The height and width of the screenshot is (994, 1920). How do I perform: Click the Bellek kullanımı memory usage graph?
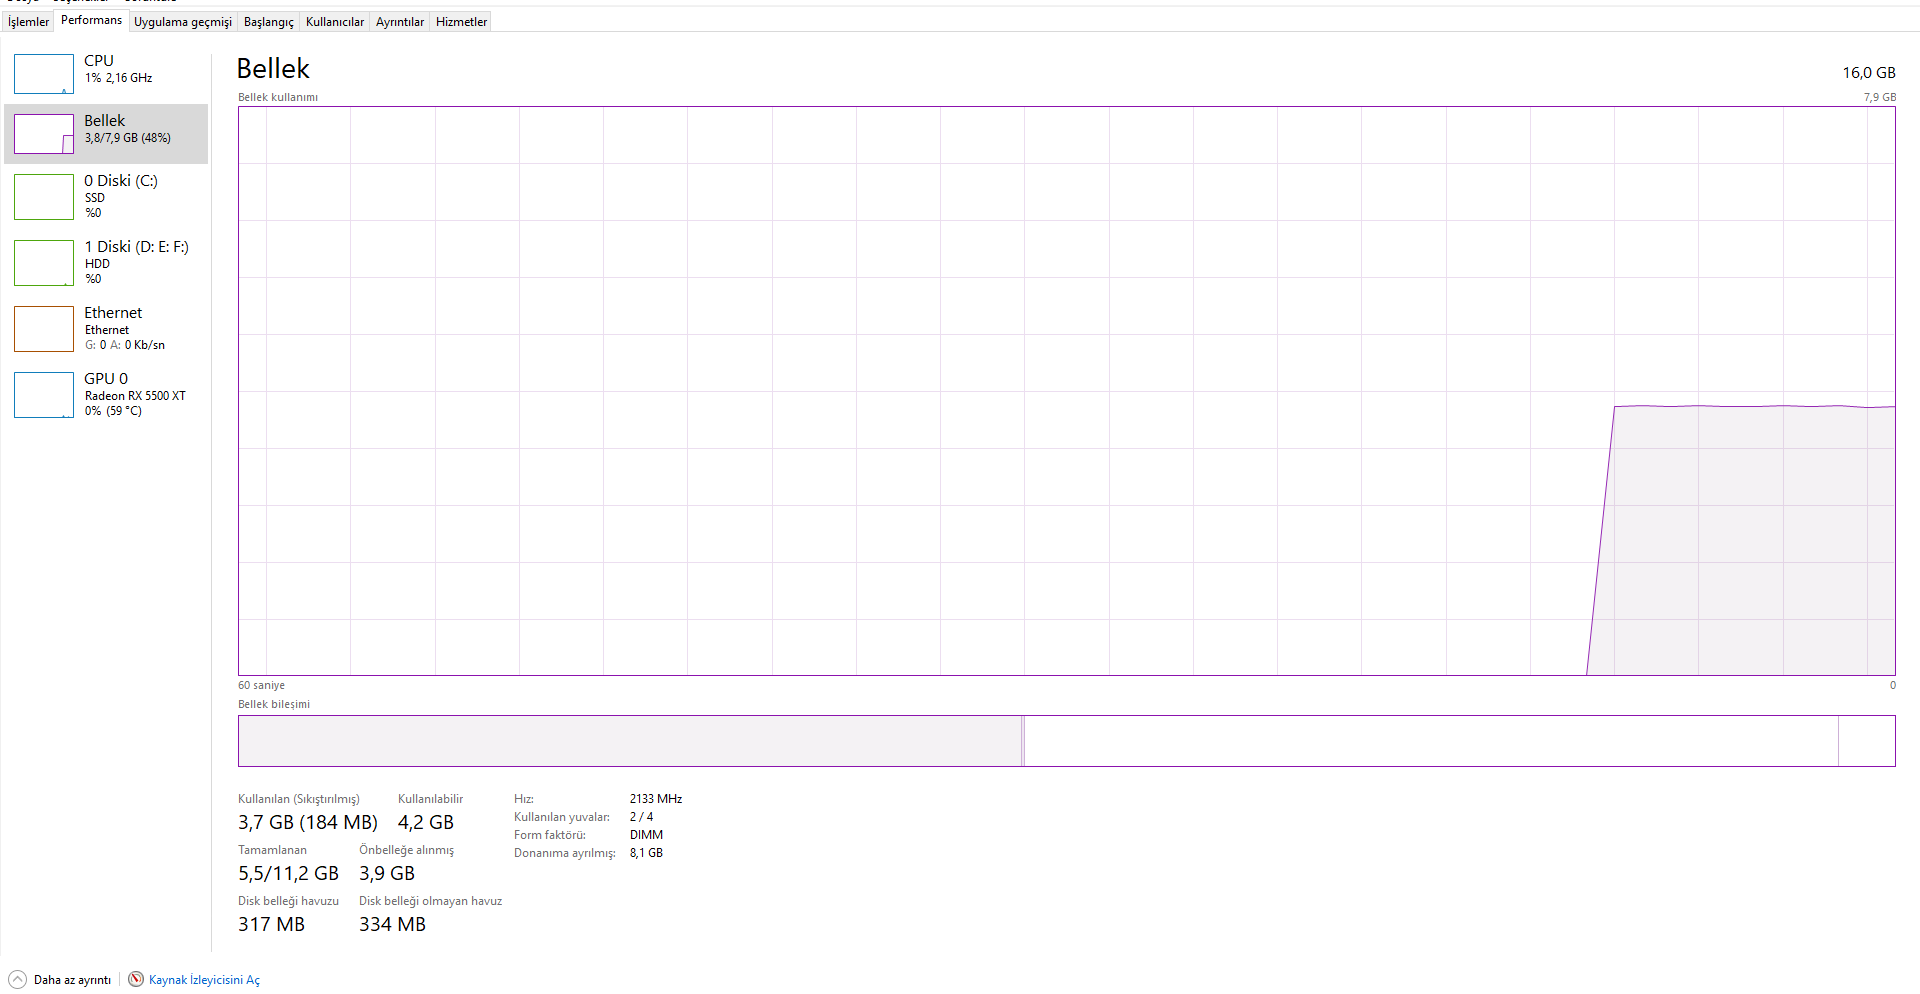pos(1066,391)
